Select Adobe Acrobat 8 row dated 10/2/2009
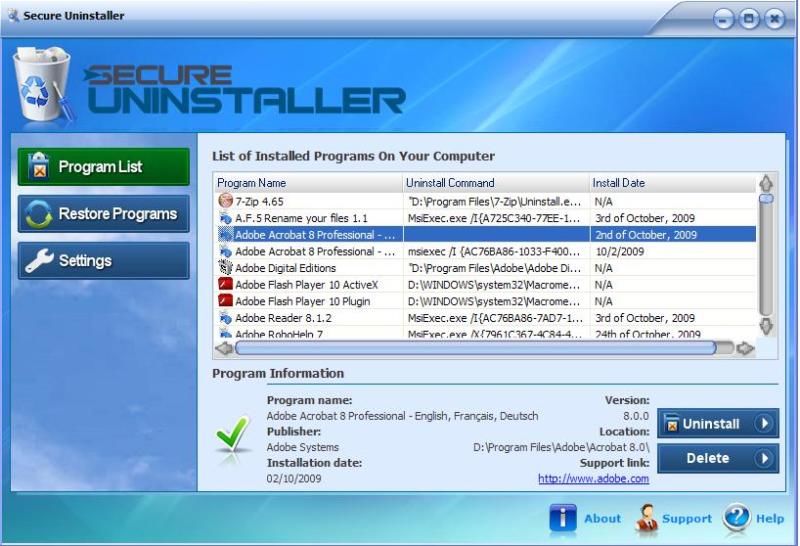 (x=485, y=252)
